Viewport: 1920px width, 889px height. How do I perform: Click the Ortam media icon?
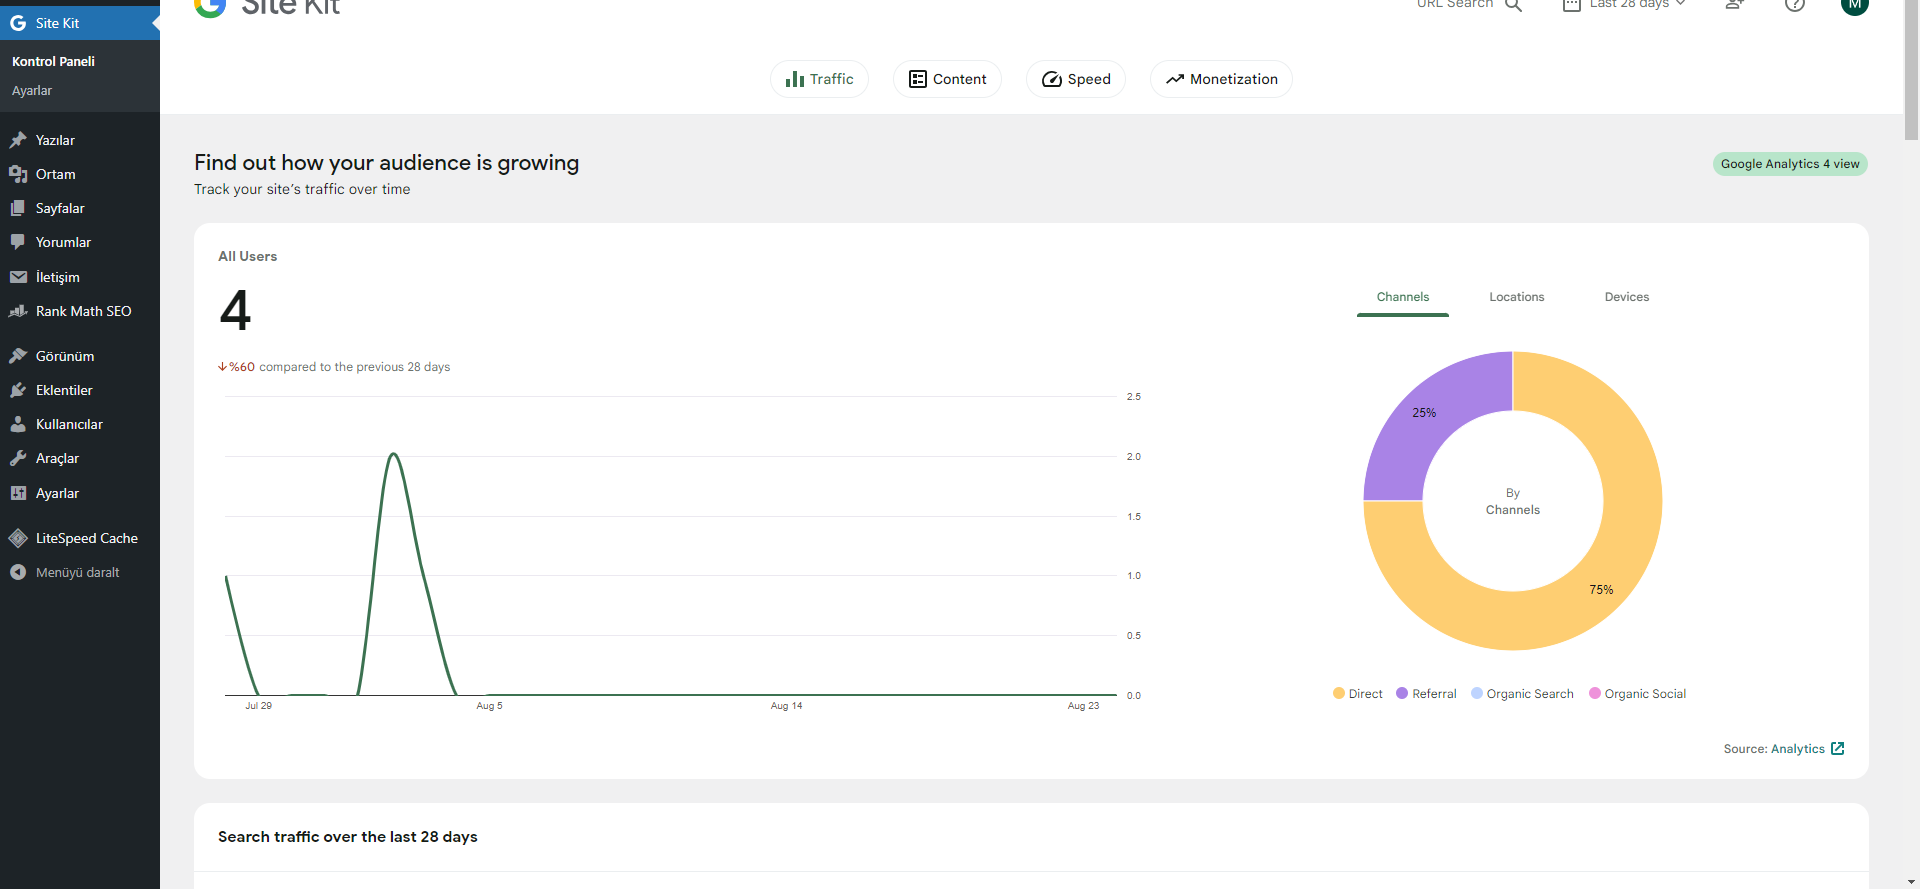(18, 174)
